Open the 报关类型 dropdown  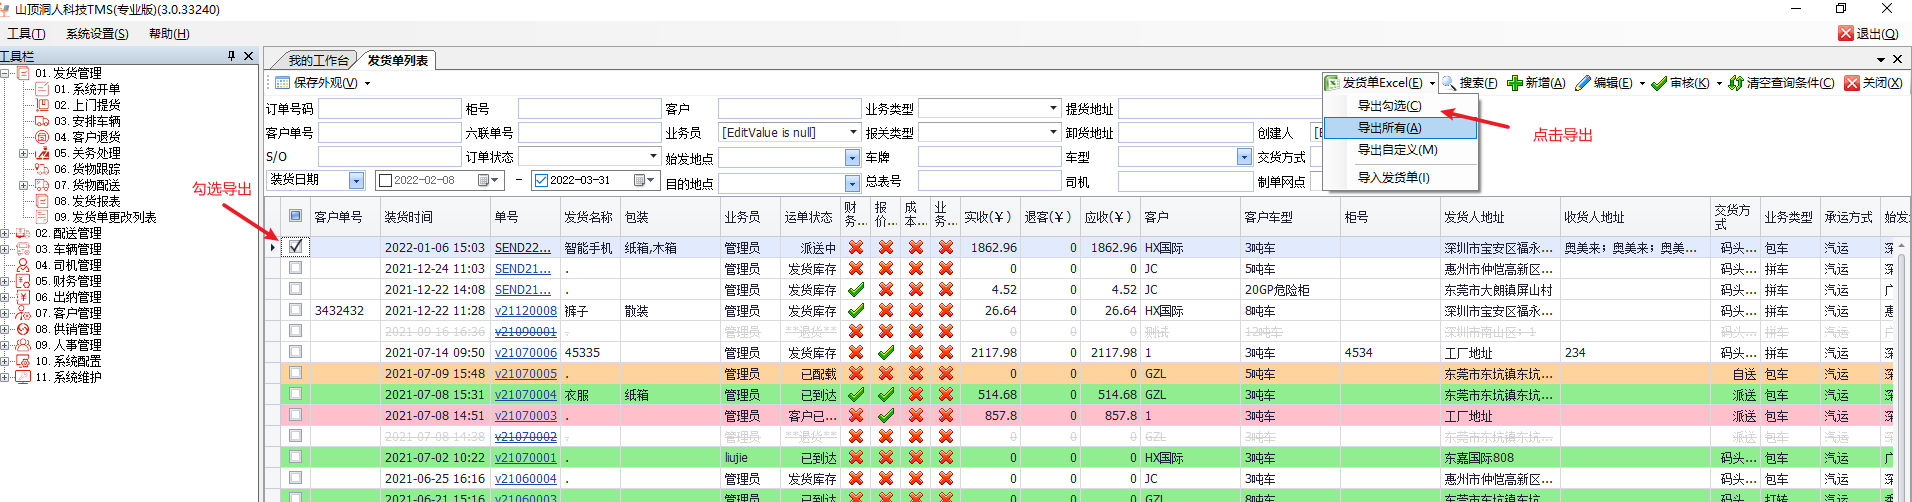[x=1053, y=132]
